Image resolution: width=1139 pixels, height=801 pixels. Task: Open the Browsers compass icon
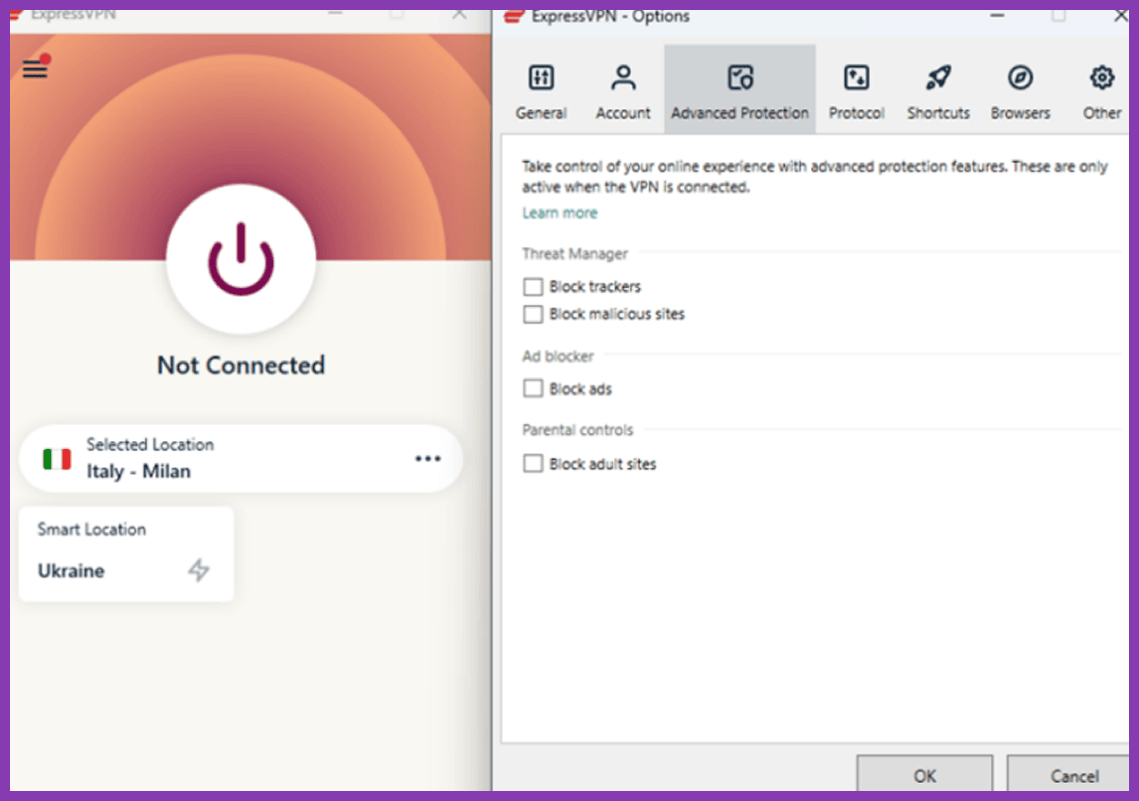click(x=1020, y=78)
